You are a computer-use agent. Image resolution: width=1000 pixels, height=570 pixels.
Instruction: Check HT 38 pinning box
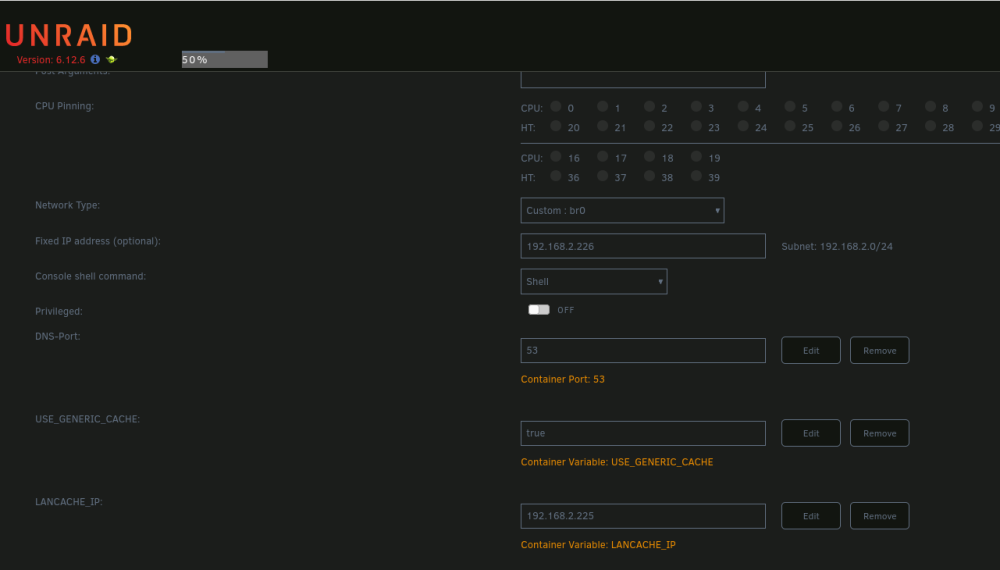tap(649, 176)
